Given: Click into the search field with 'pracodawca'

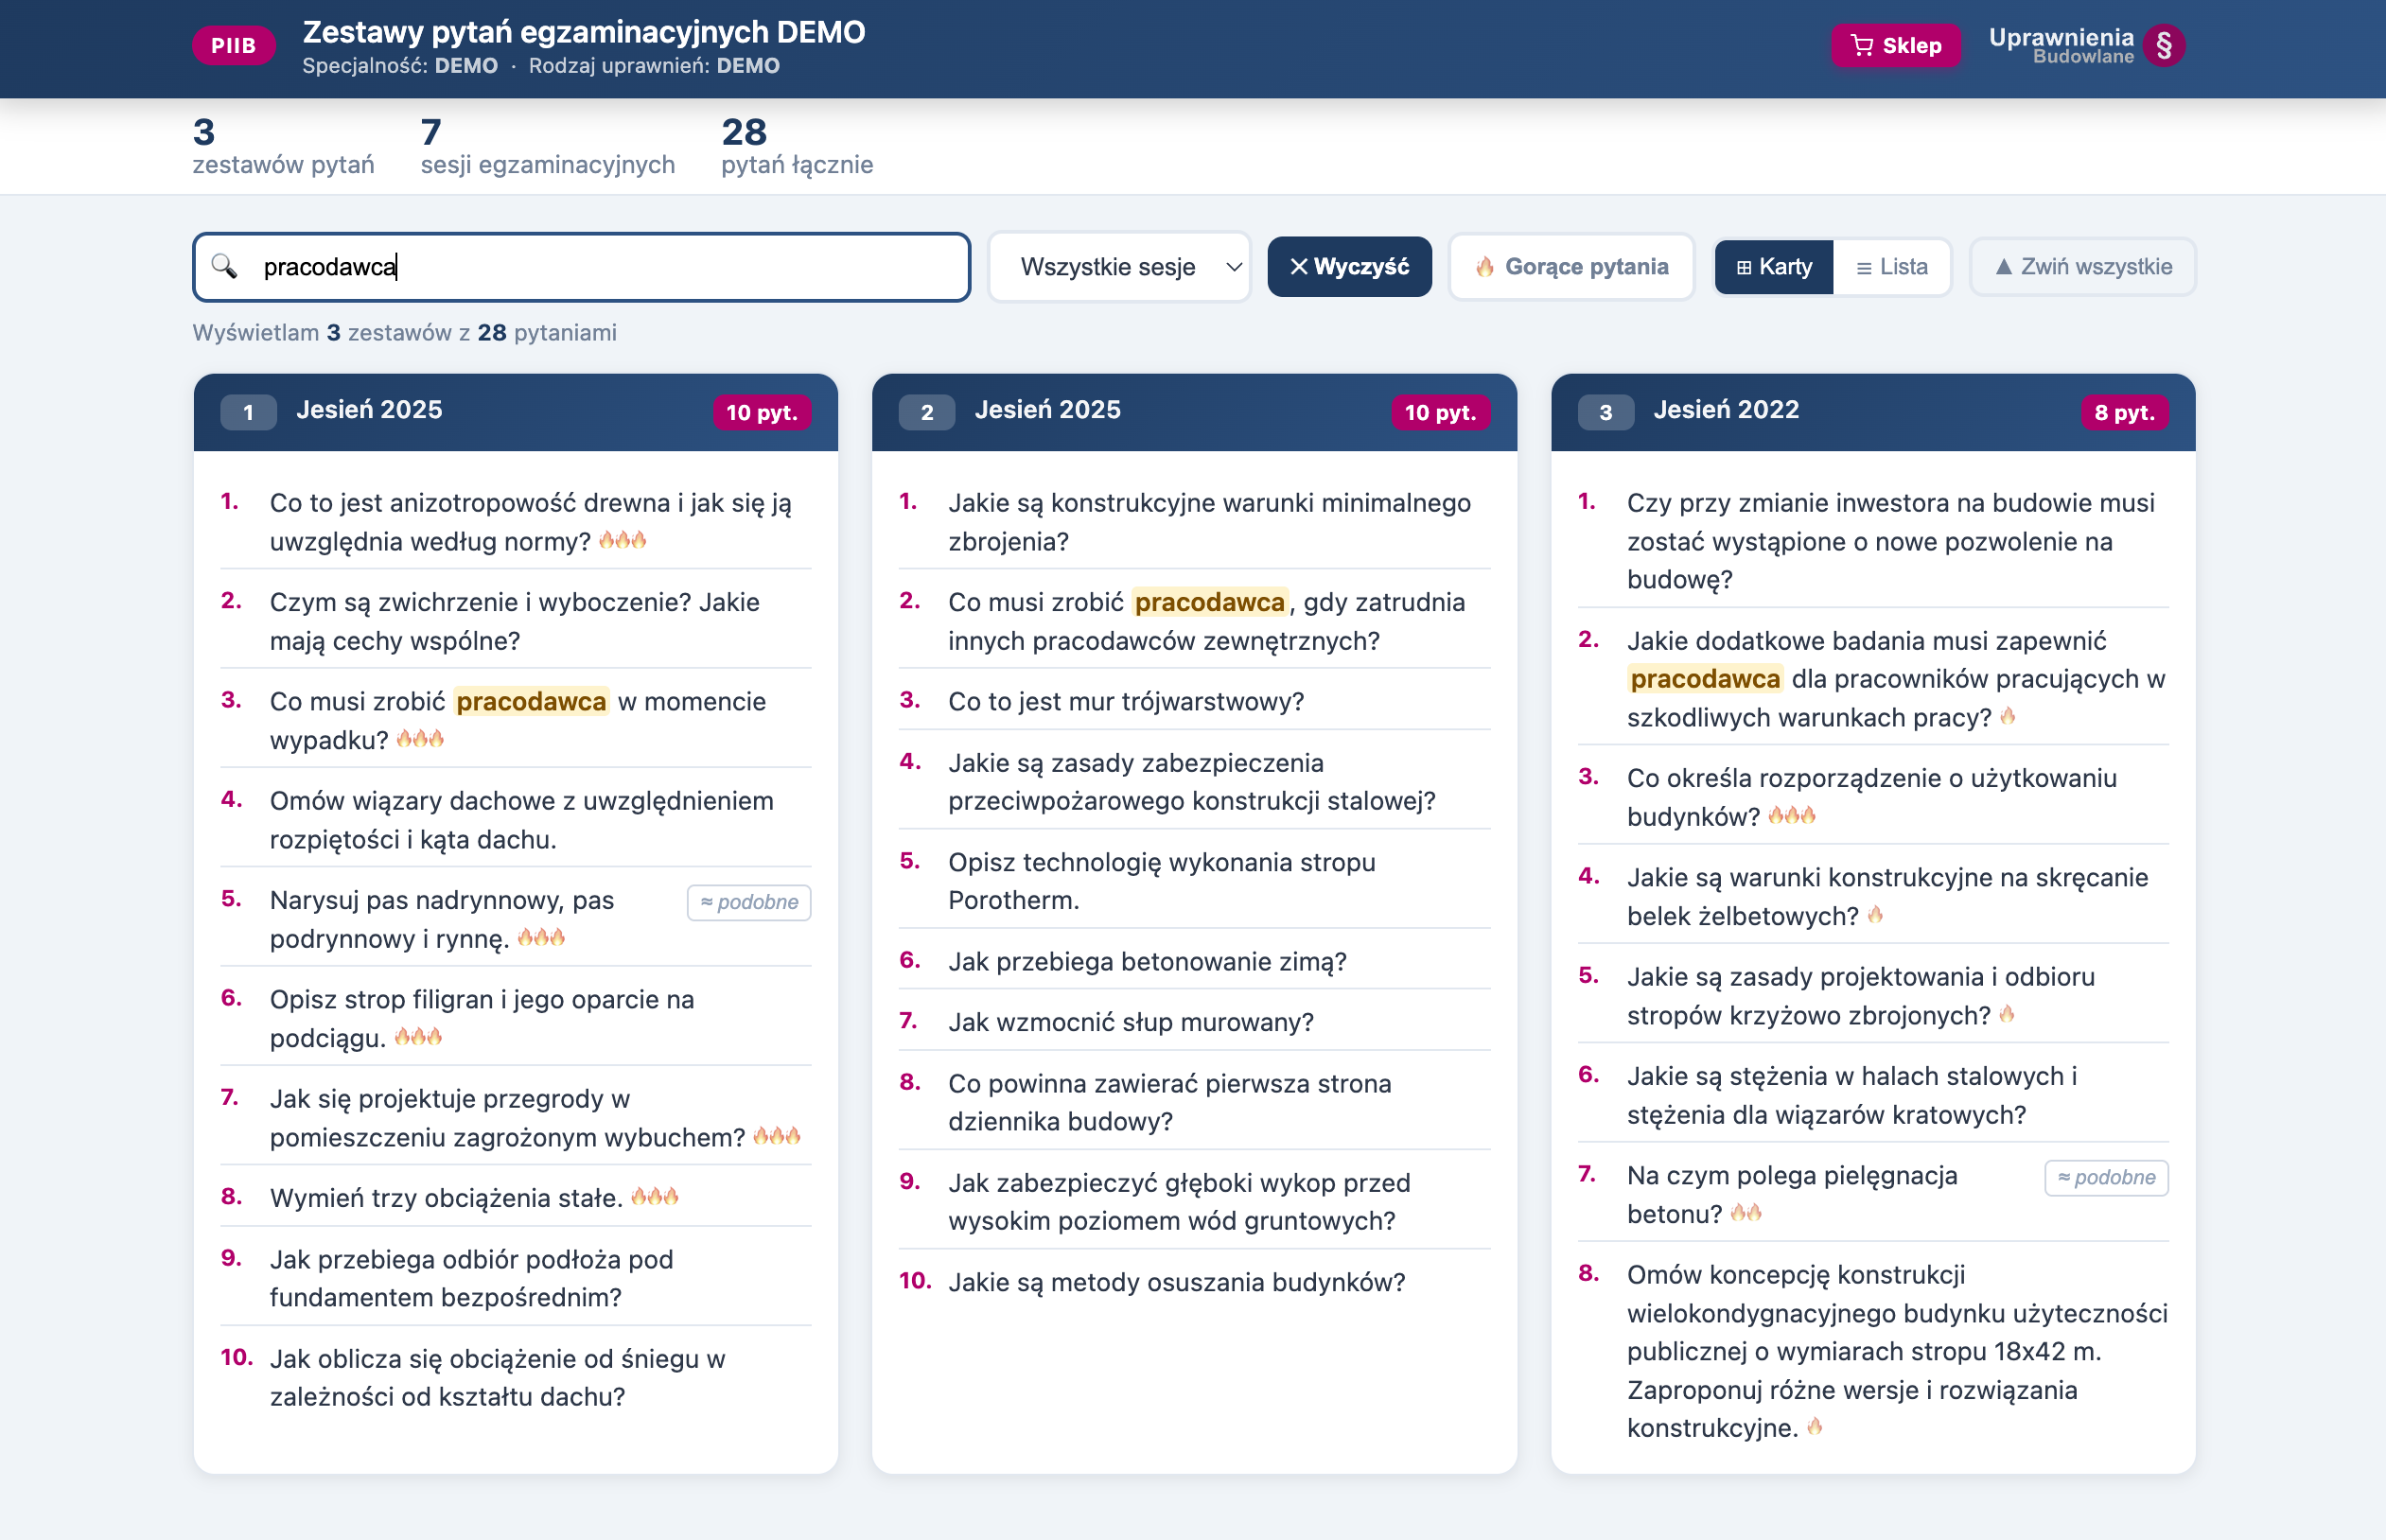Looking at the screenshot, I should (x=600, y=267).
